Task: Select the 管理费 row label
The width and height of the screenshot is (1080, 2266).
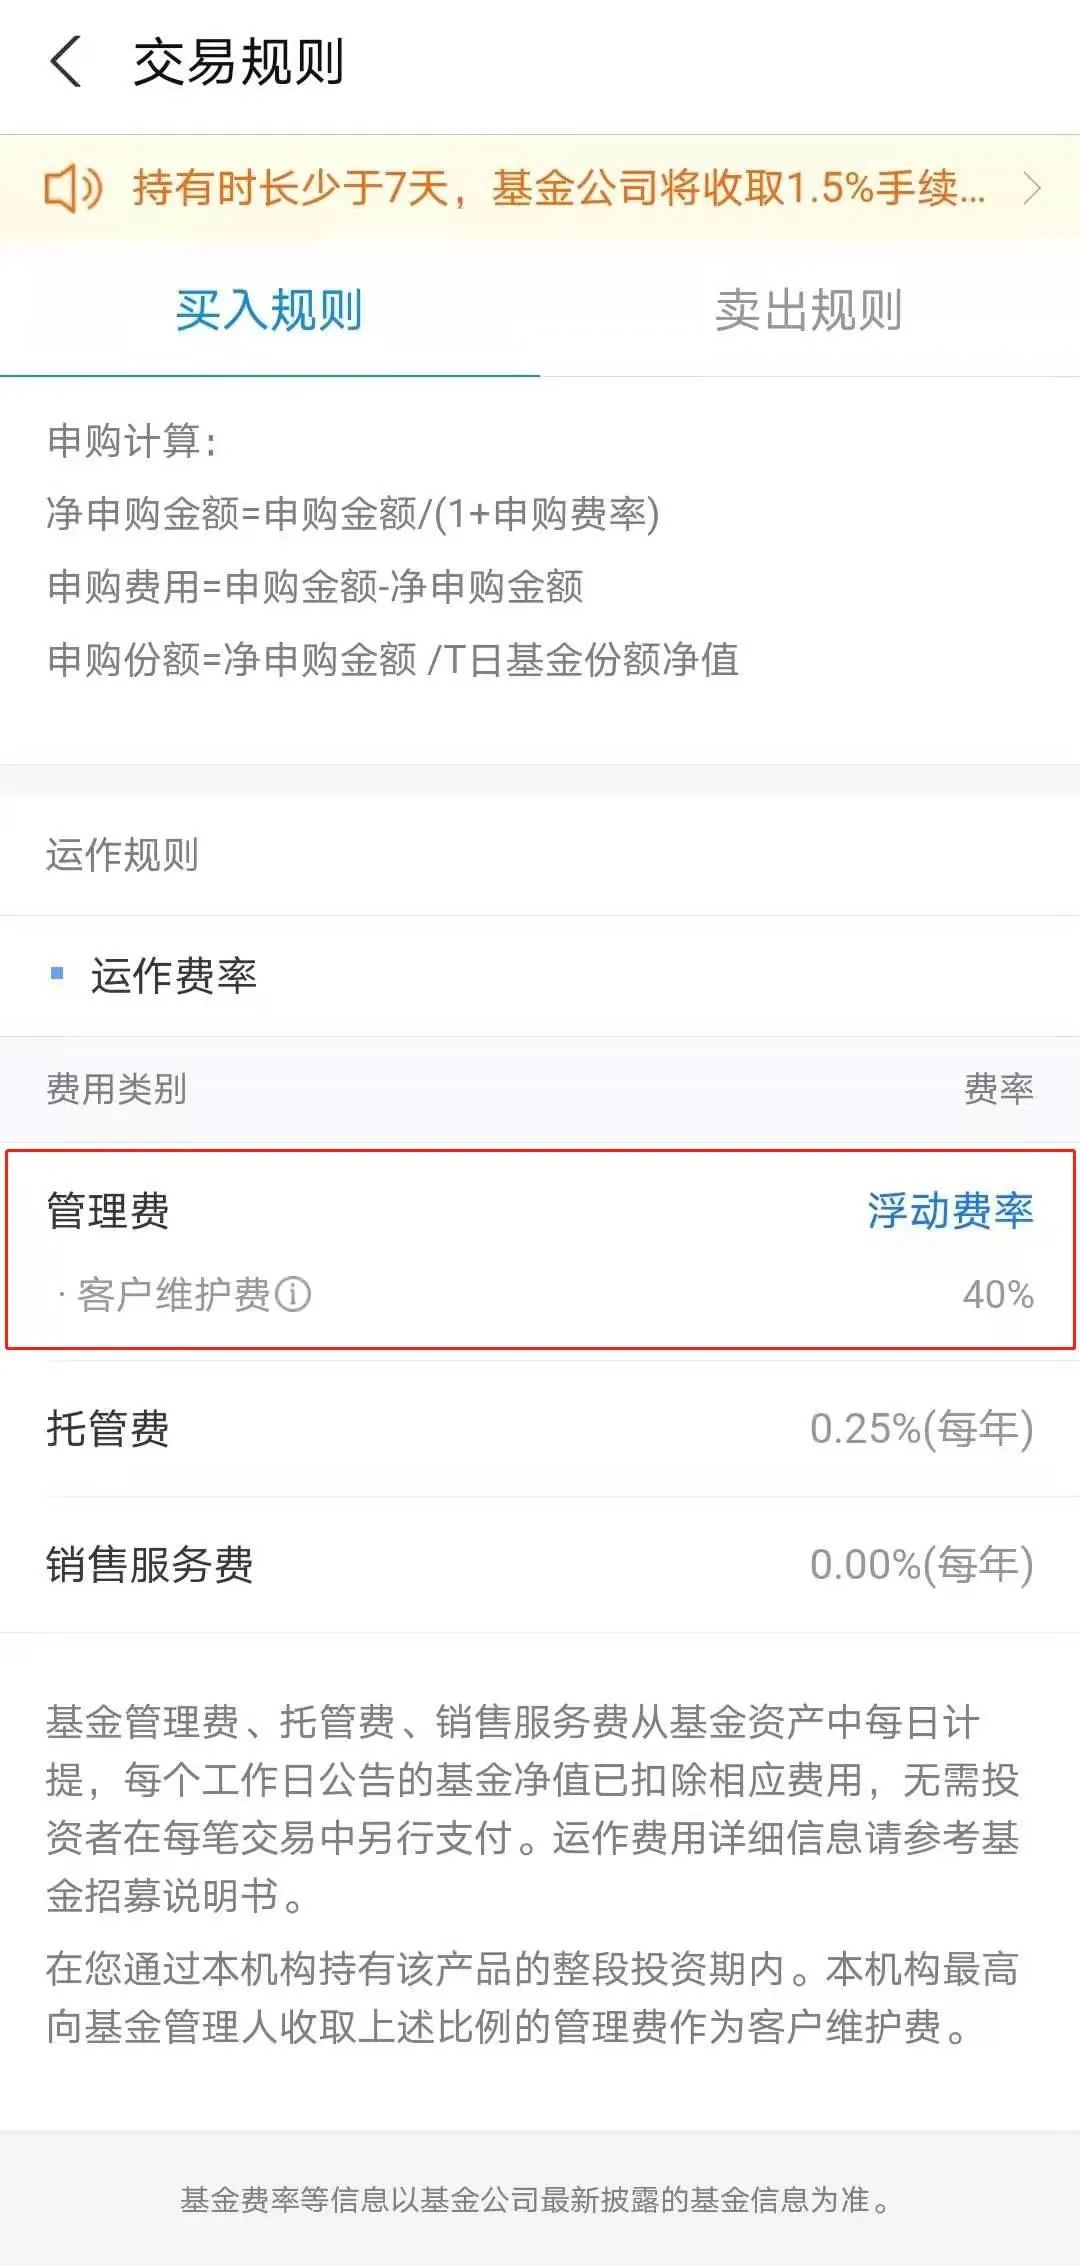Action: point(108,1210)
